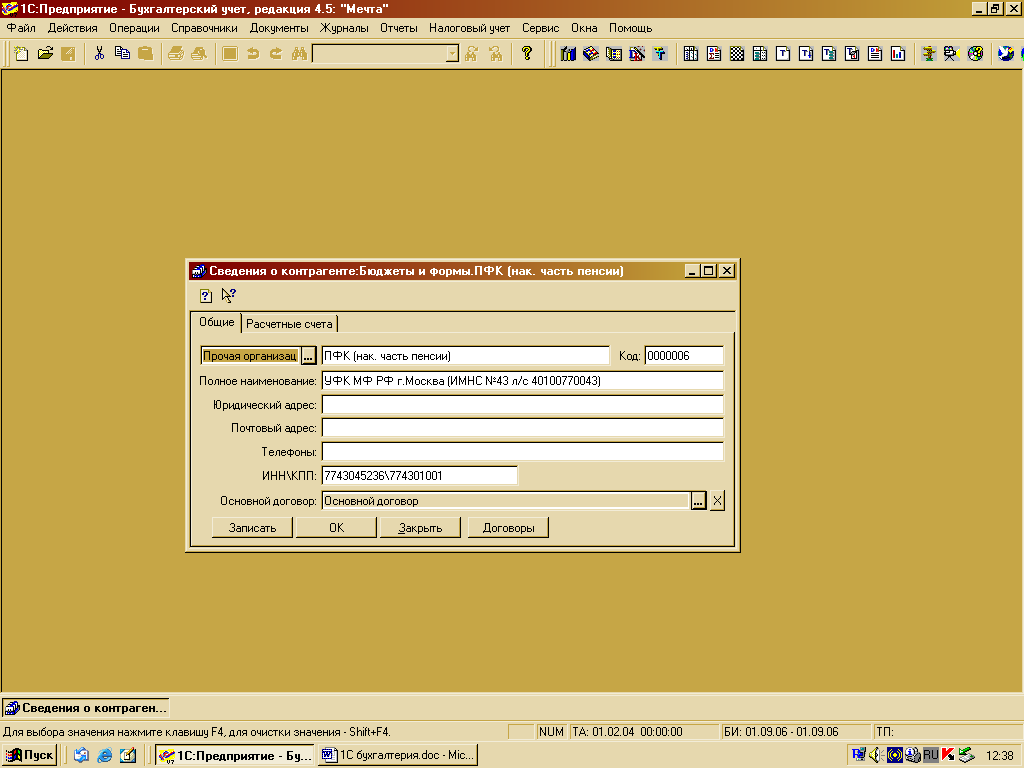Click the Дт/Кт sigma report icon
The width and height of the screenshot is (1024, 768).
tap(714, 54)
